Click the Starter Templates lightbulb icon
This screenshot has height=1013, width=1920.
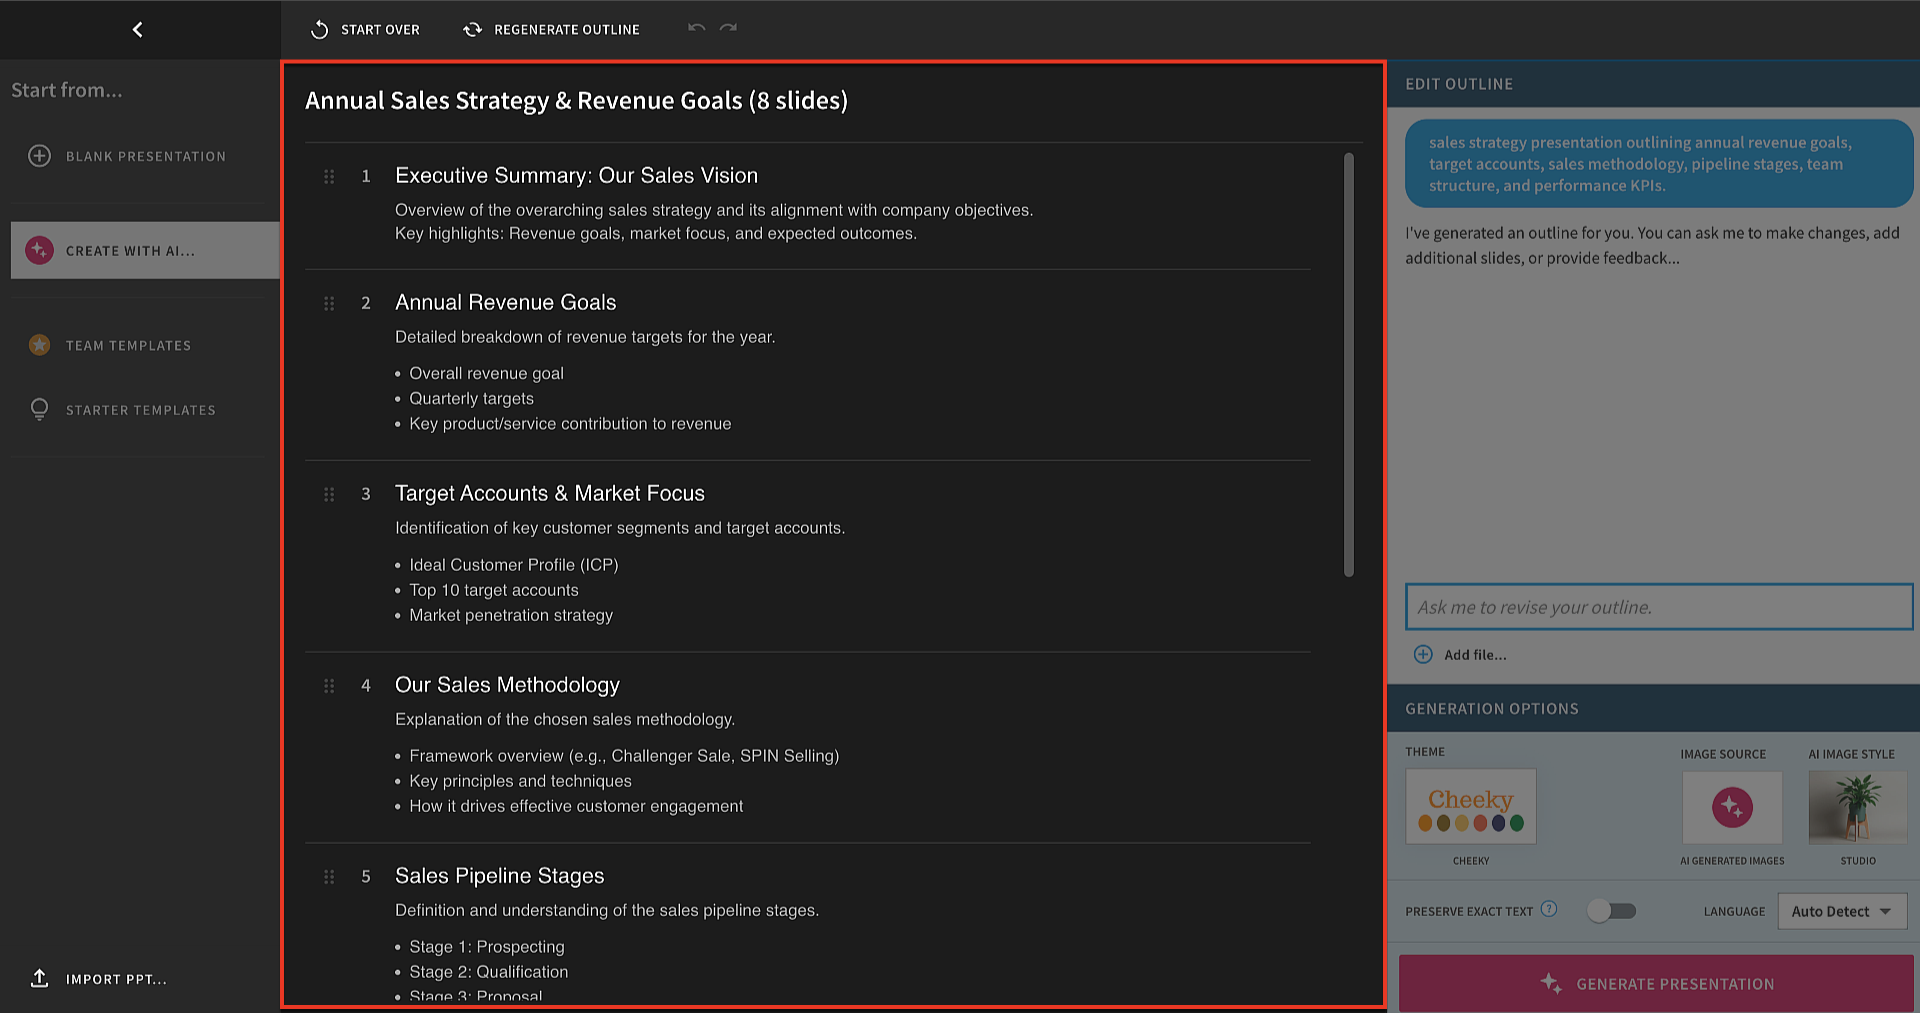point(39,409)
